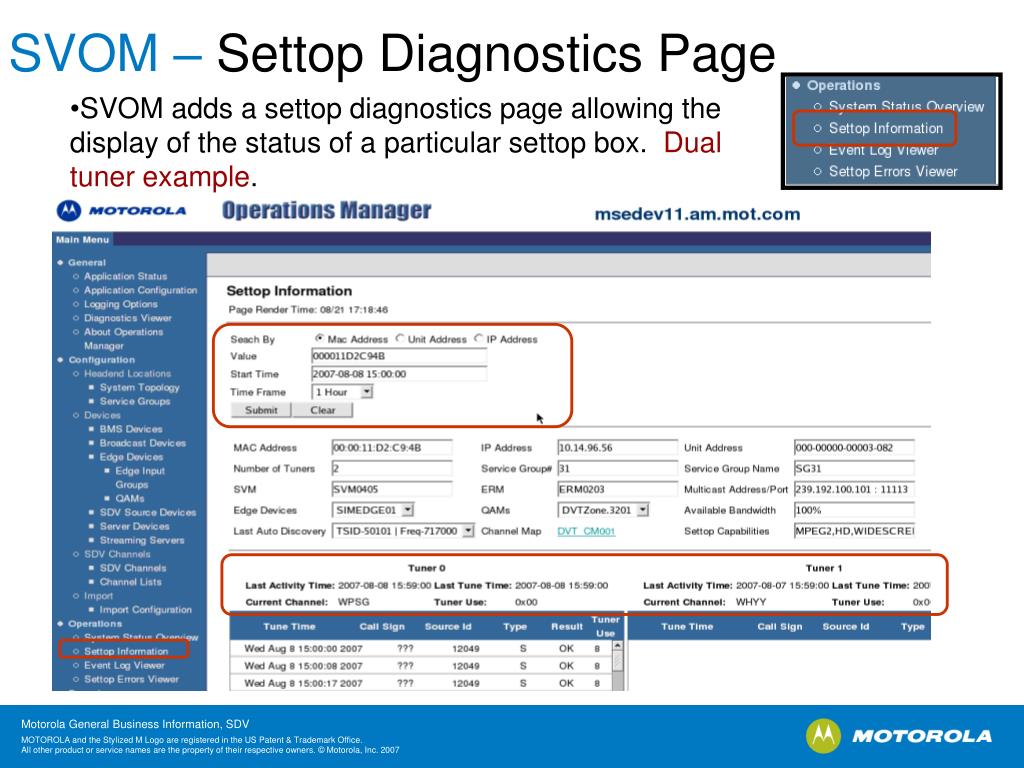Screen dimensions: 1024x768
Task: Click the Number of Tuners field
Action: [x=392, y=469]
